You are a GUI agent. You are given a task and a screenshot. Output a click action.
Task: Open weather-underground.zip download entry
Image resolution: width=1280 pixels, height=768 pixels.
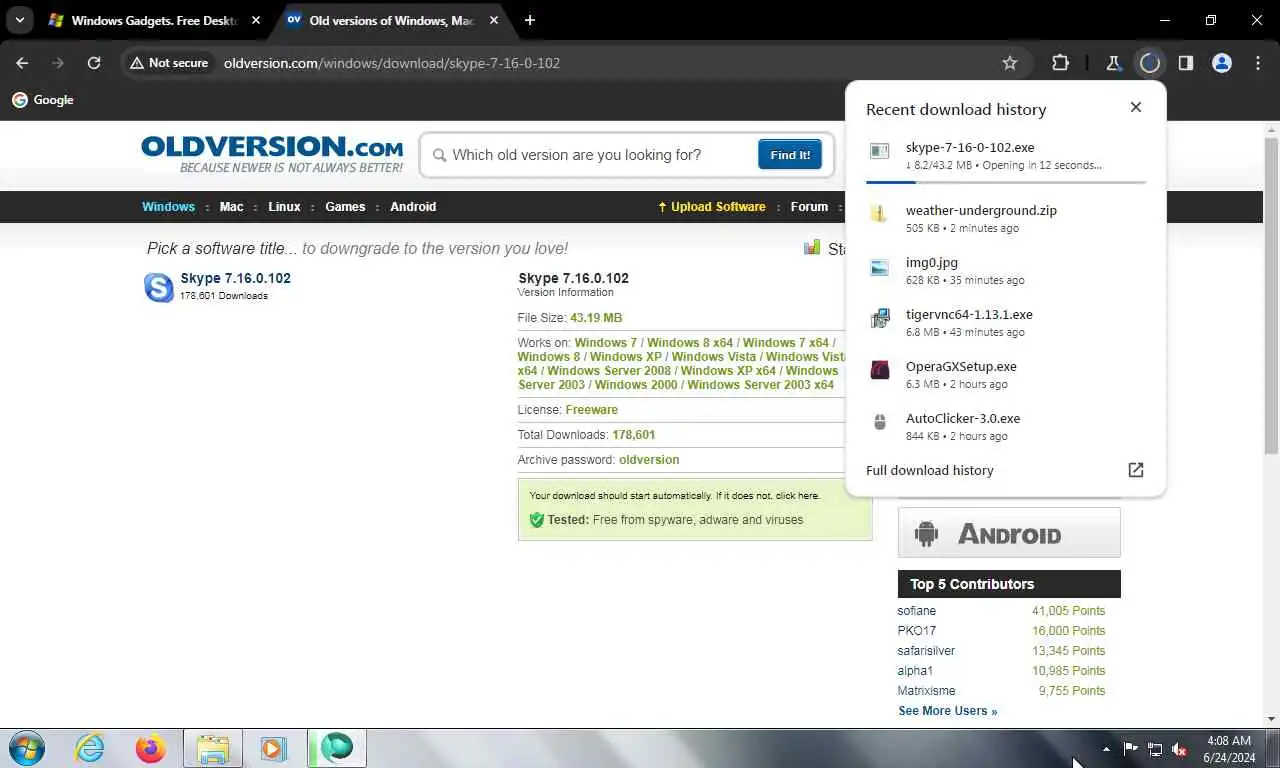coord(1005,218)
